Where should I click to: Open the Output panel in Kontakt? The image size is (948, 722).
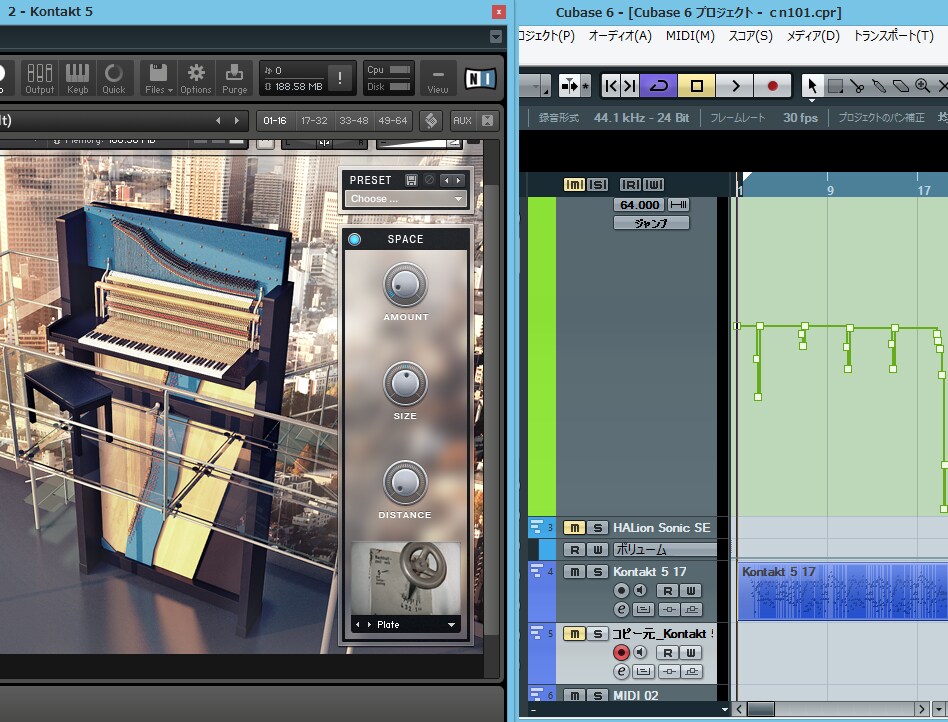[x=39, y=78]
